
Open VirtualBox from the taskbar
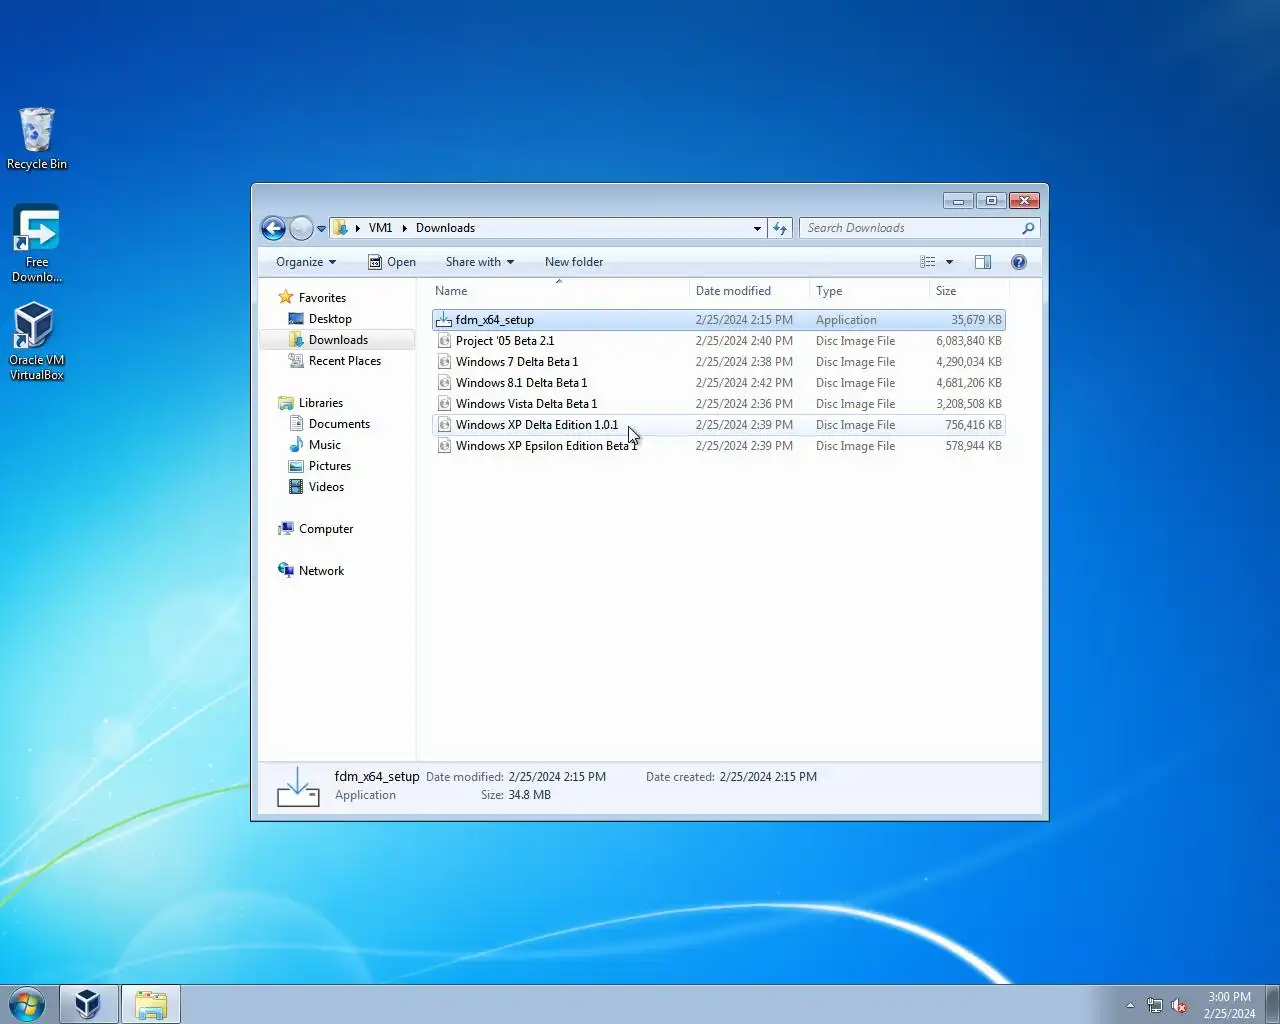88,1004
